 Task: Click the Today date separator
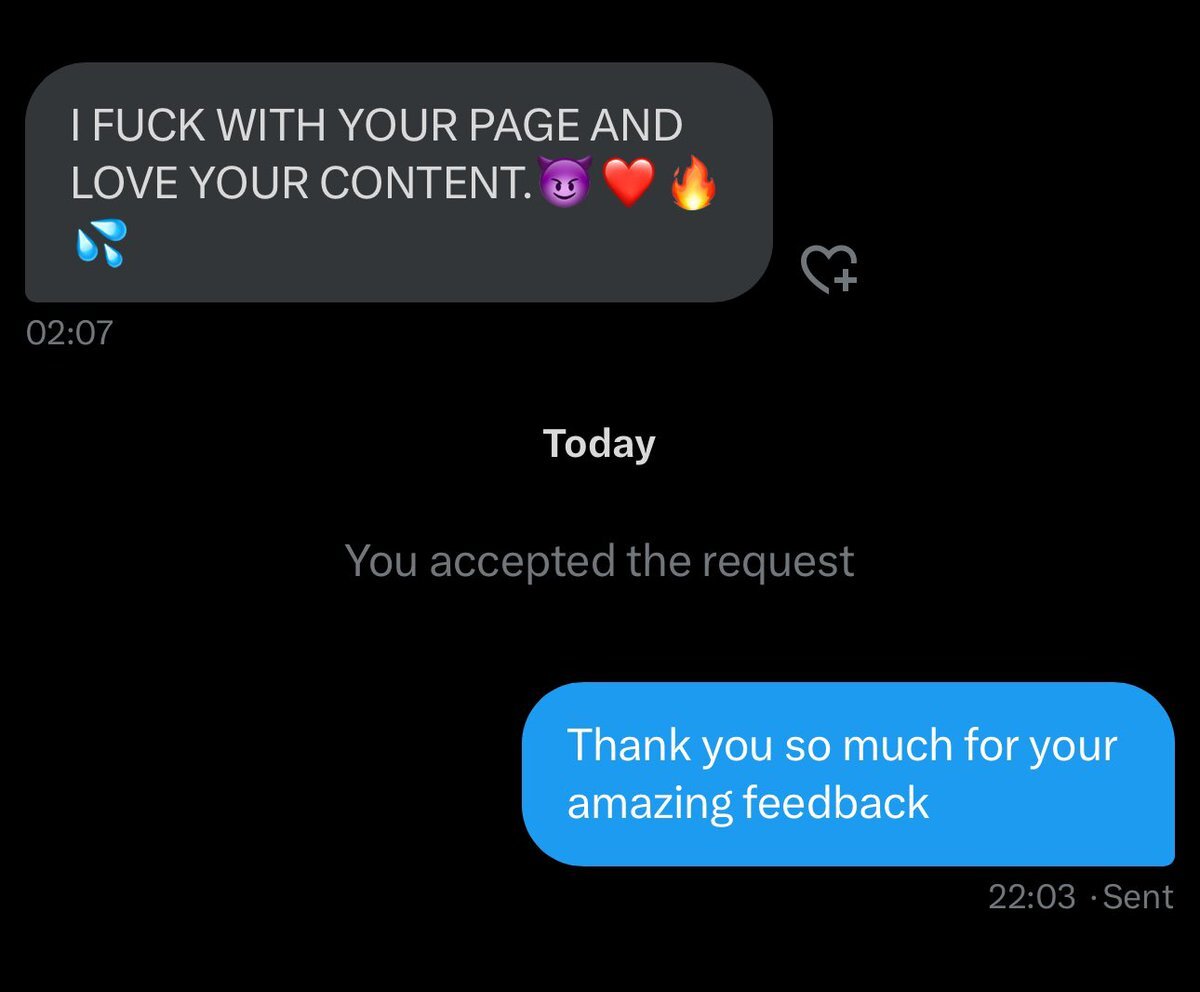(x=599, y=443)
